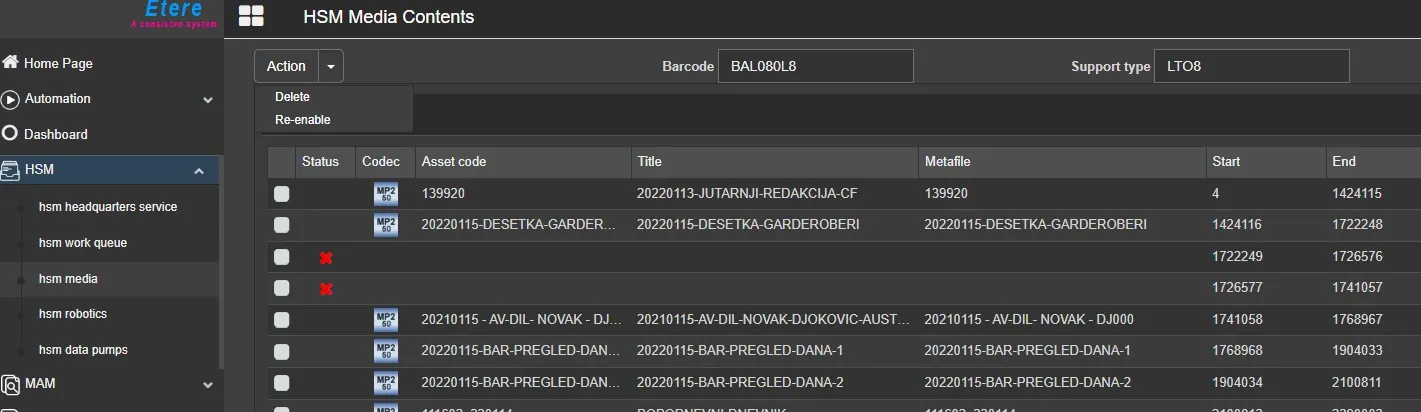Click red X status icon at start 1722249
Viewport: 1421px width, 412px height.
pyautogui.click(x=326, y=258)
